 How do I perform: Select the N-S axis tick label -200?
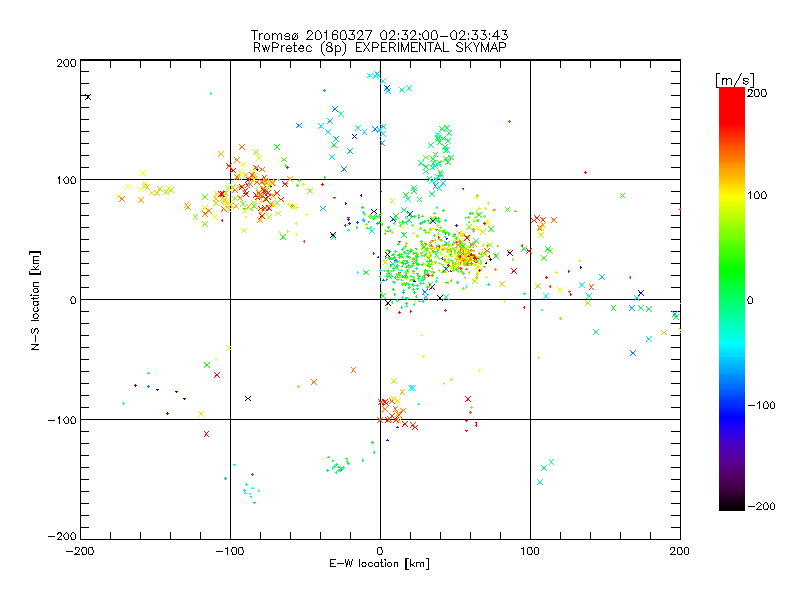[62, 536]
